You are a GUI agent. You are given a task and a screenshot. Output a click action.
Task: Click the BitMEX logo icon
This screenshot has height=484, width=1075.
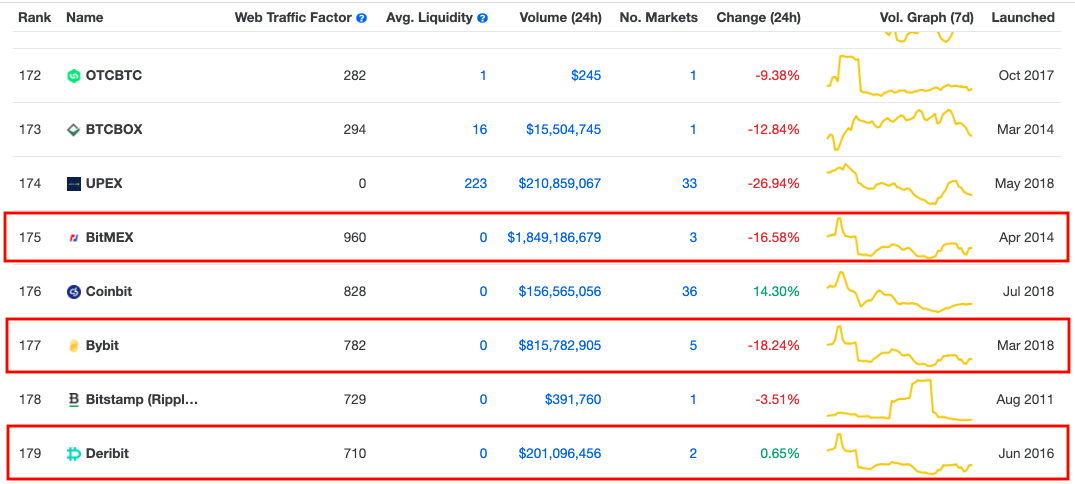pyautogui.click(x=73, y=238)
